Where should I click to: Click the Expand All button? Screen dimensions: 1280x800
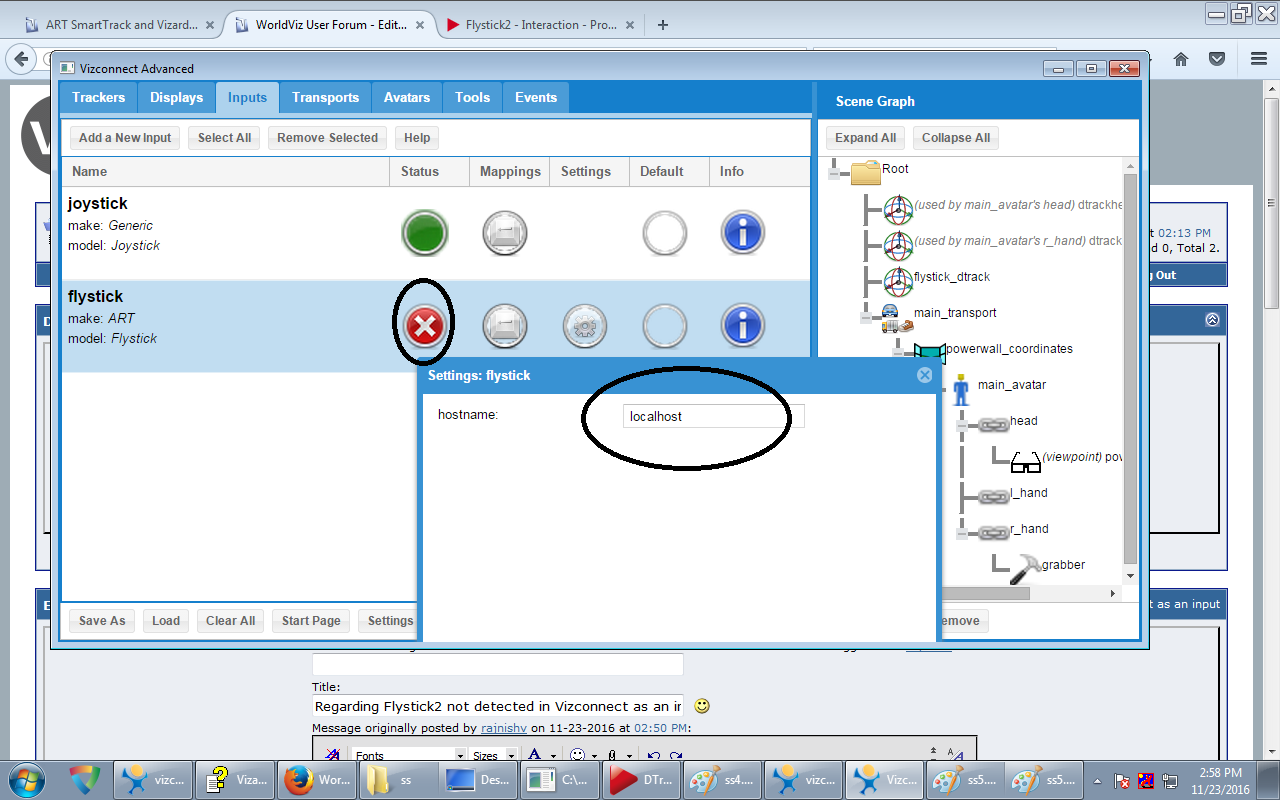click(x=865, y=138)
